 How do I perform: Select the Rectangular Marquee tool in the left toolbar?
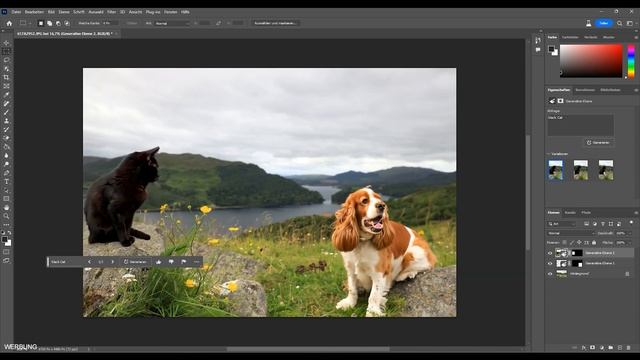click(6, 51)
